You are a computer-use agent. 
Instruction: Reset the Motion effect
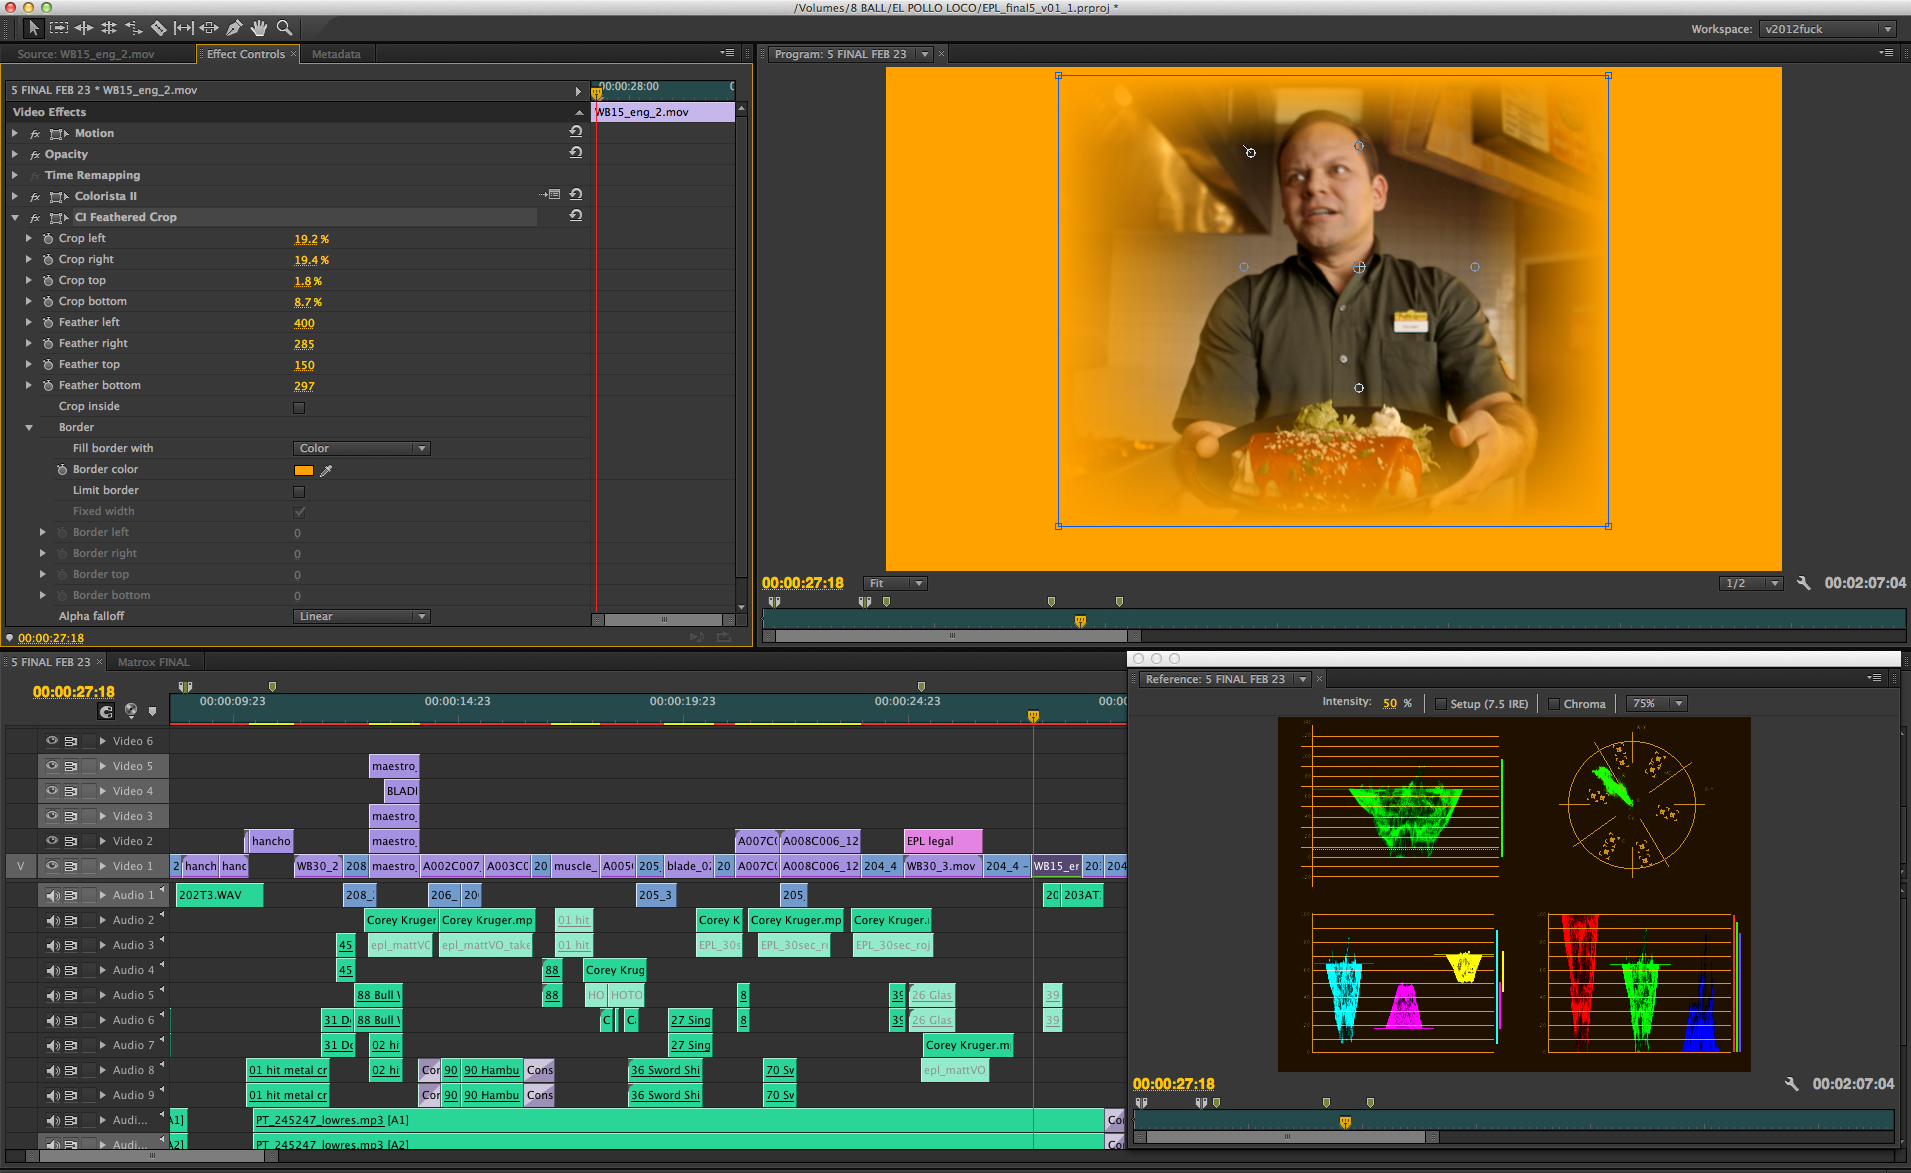pos(576,132)
